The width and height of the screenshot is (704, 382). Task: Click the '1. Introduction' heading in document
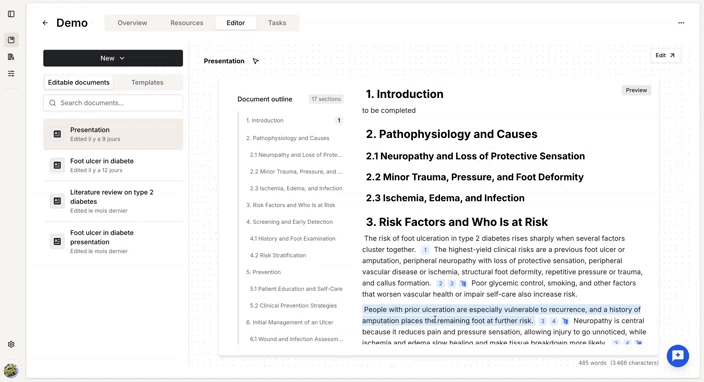[405, 94]
